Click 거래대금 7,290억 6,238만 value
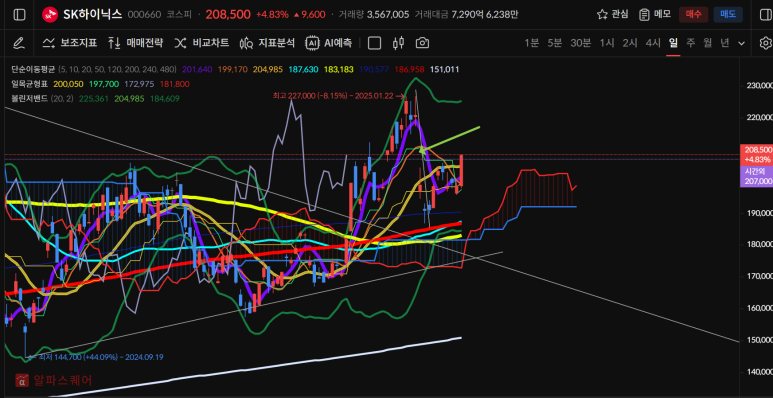Image resolution: width=773 pixels, height=398 pixels. click(x=466, y=14)
